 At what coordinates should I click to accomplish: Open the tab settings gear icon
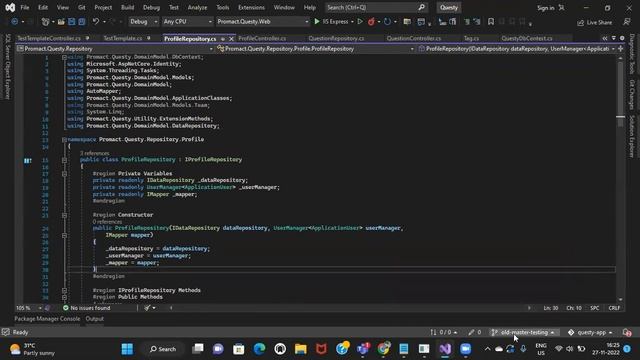[622, 38]
